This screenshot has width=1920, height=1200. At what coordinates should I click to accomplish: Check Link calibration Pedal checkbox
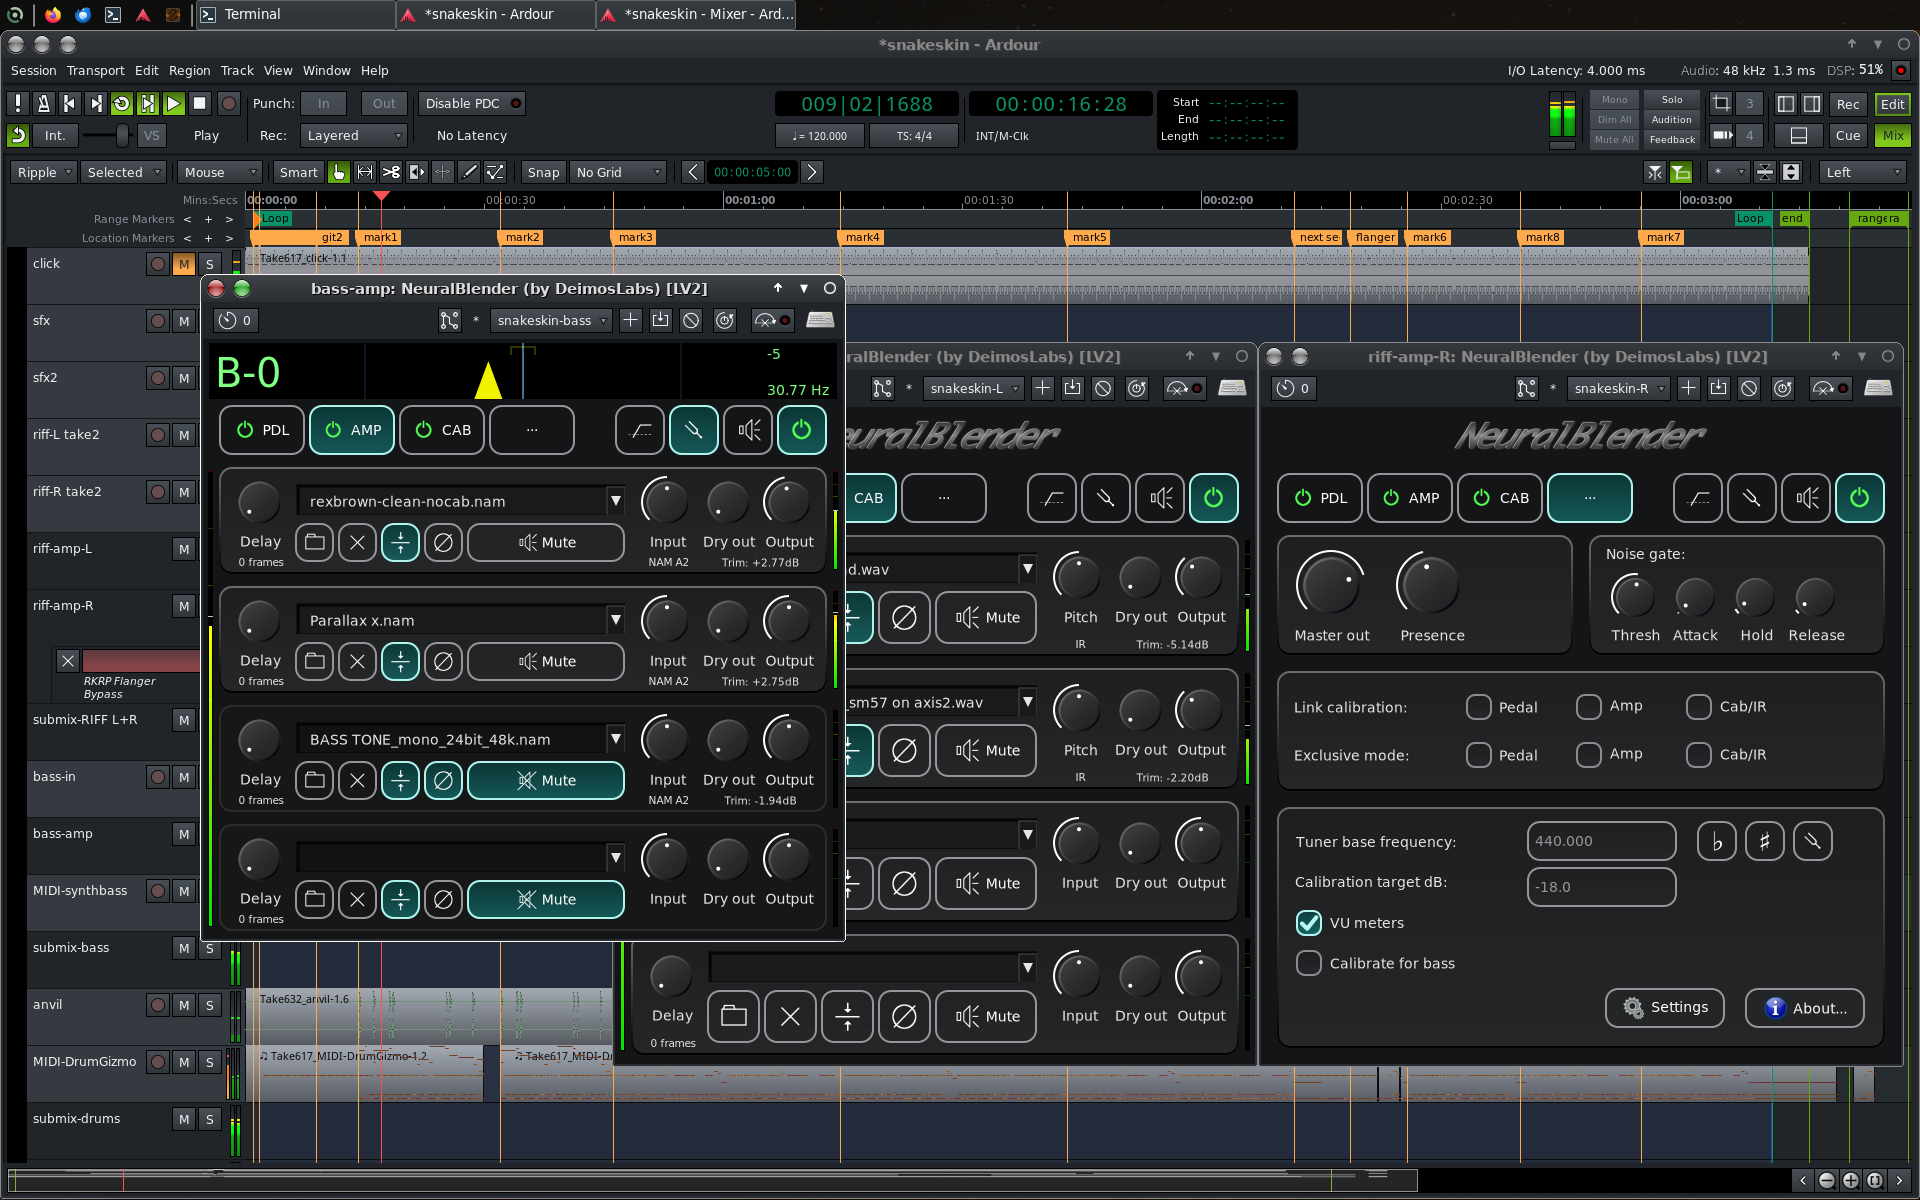(1478, 707)
